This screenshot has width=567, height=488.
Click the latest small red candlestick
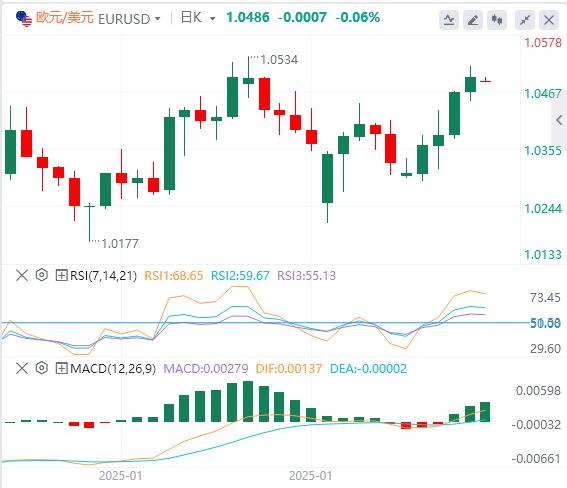pyautogui.click(x=485, y=81)
